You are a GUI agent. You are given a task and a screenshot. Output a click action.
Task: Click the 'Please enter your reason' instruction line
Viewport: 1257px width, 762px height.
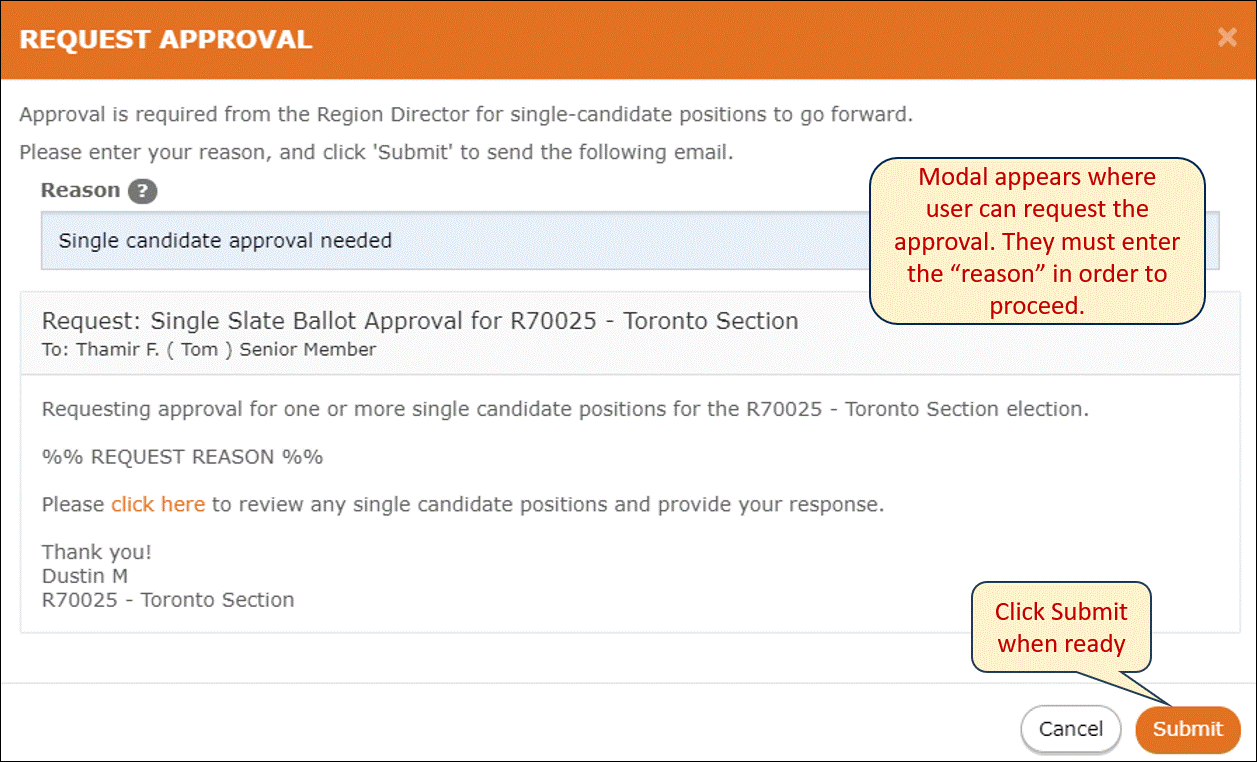(x=377, y=153)
